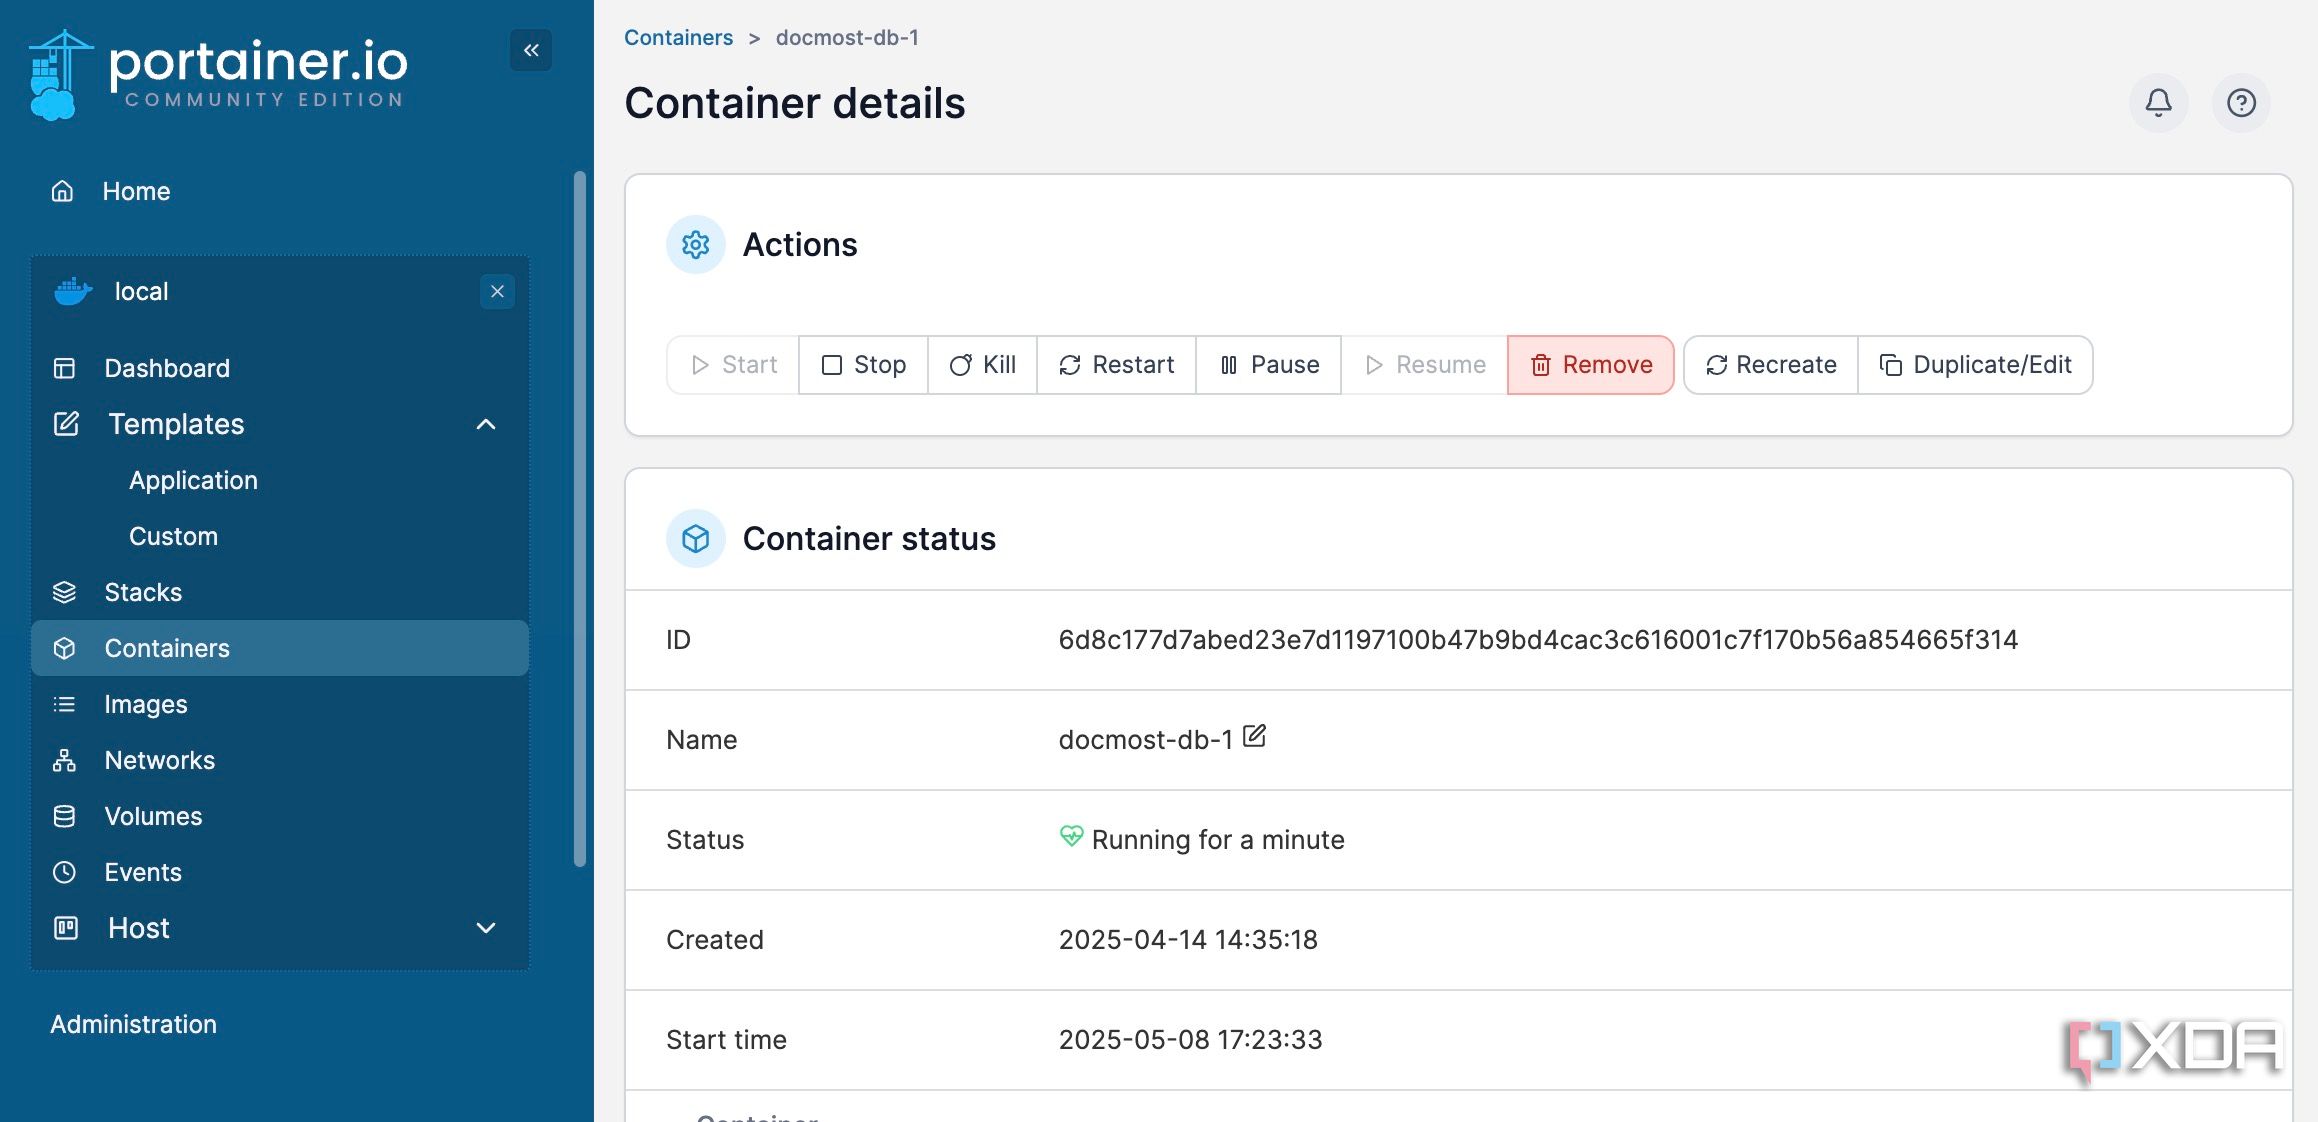Stop the container
This screenshot has width=2318, height=1122.
pos(863,365)
